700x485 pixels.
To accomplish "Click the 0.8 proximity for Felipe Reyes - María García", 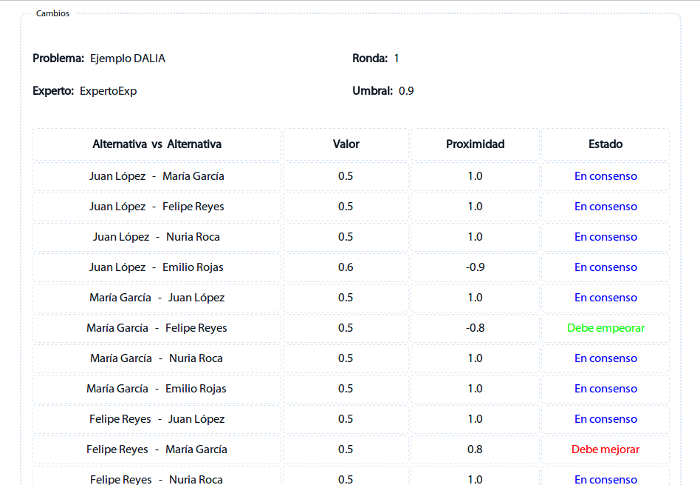I will pyautogui.click(x=475, y=449).
